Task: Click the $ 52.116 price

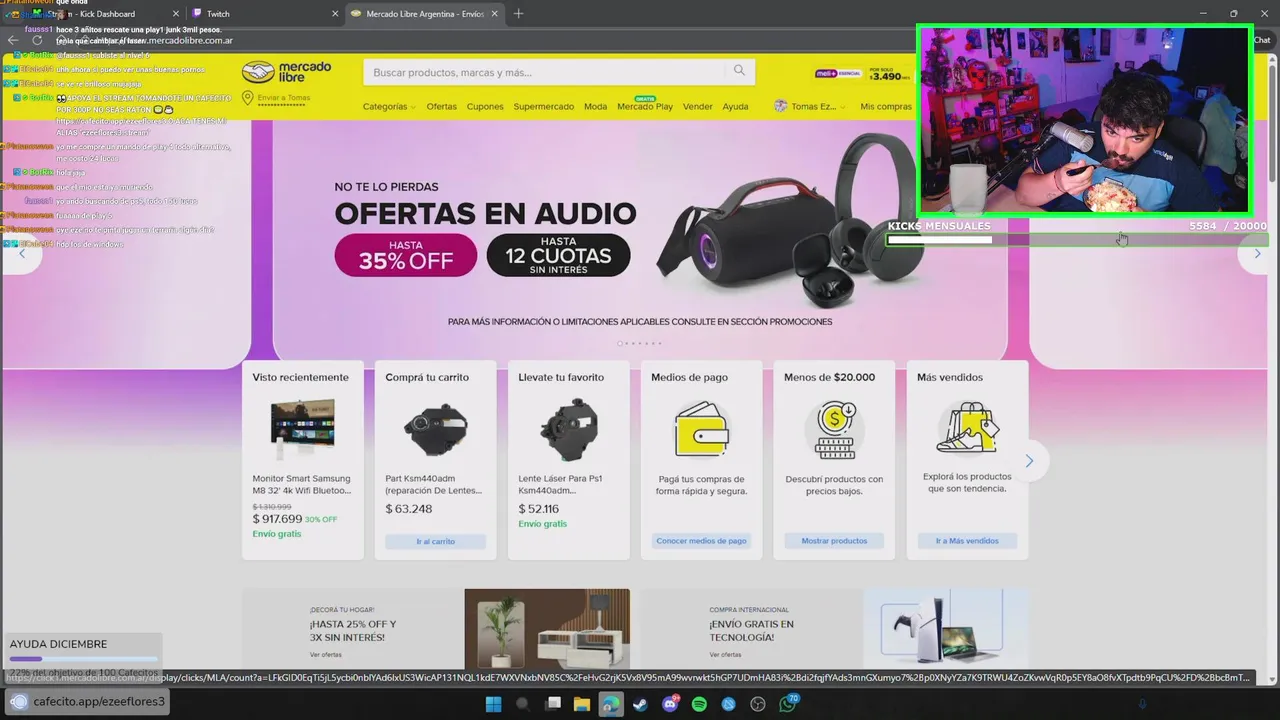Action: 542,509
